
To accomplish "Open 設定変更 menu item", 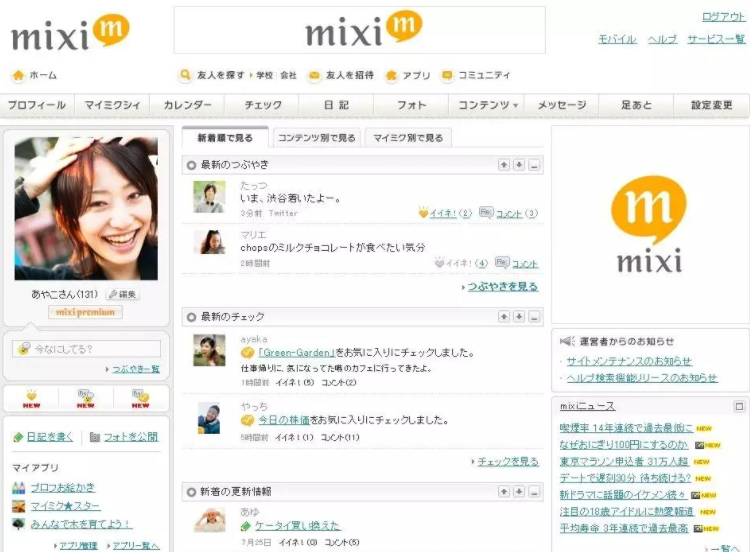I will (712, 105).
